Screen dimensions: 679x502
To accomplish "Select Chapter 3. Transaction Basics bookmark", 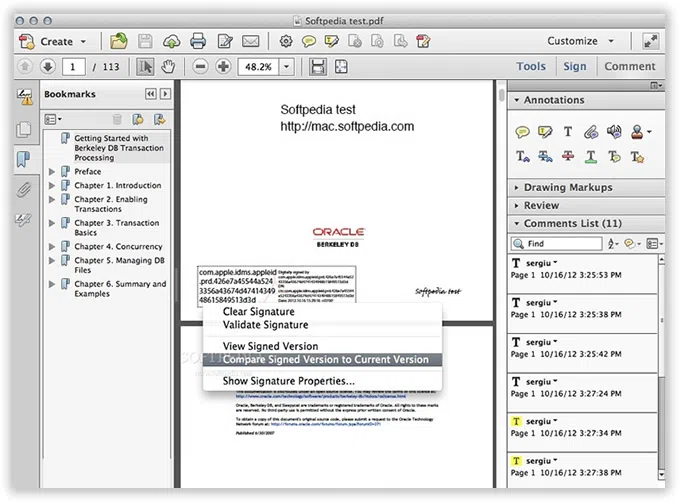I will 116,227.
